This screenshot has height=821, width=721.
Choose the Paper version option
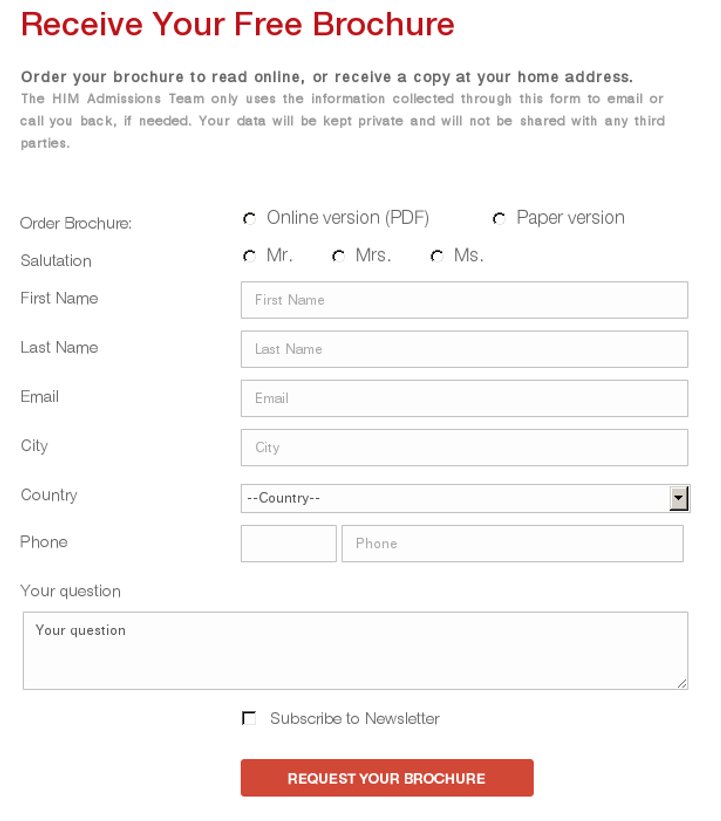[499, 218]
